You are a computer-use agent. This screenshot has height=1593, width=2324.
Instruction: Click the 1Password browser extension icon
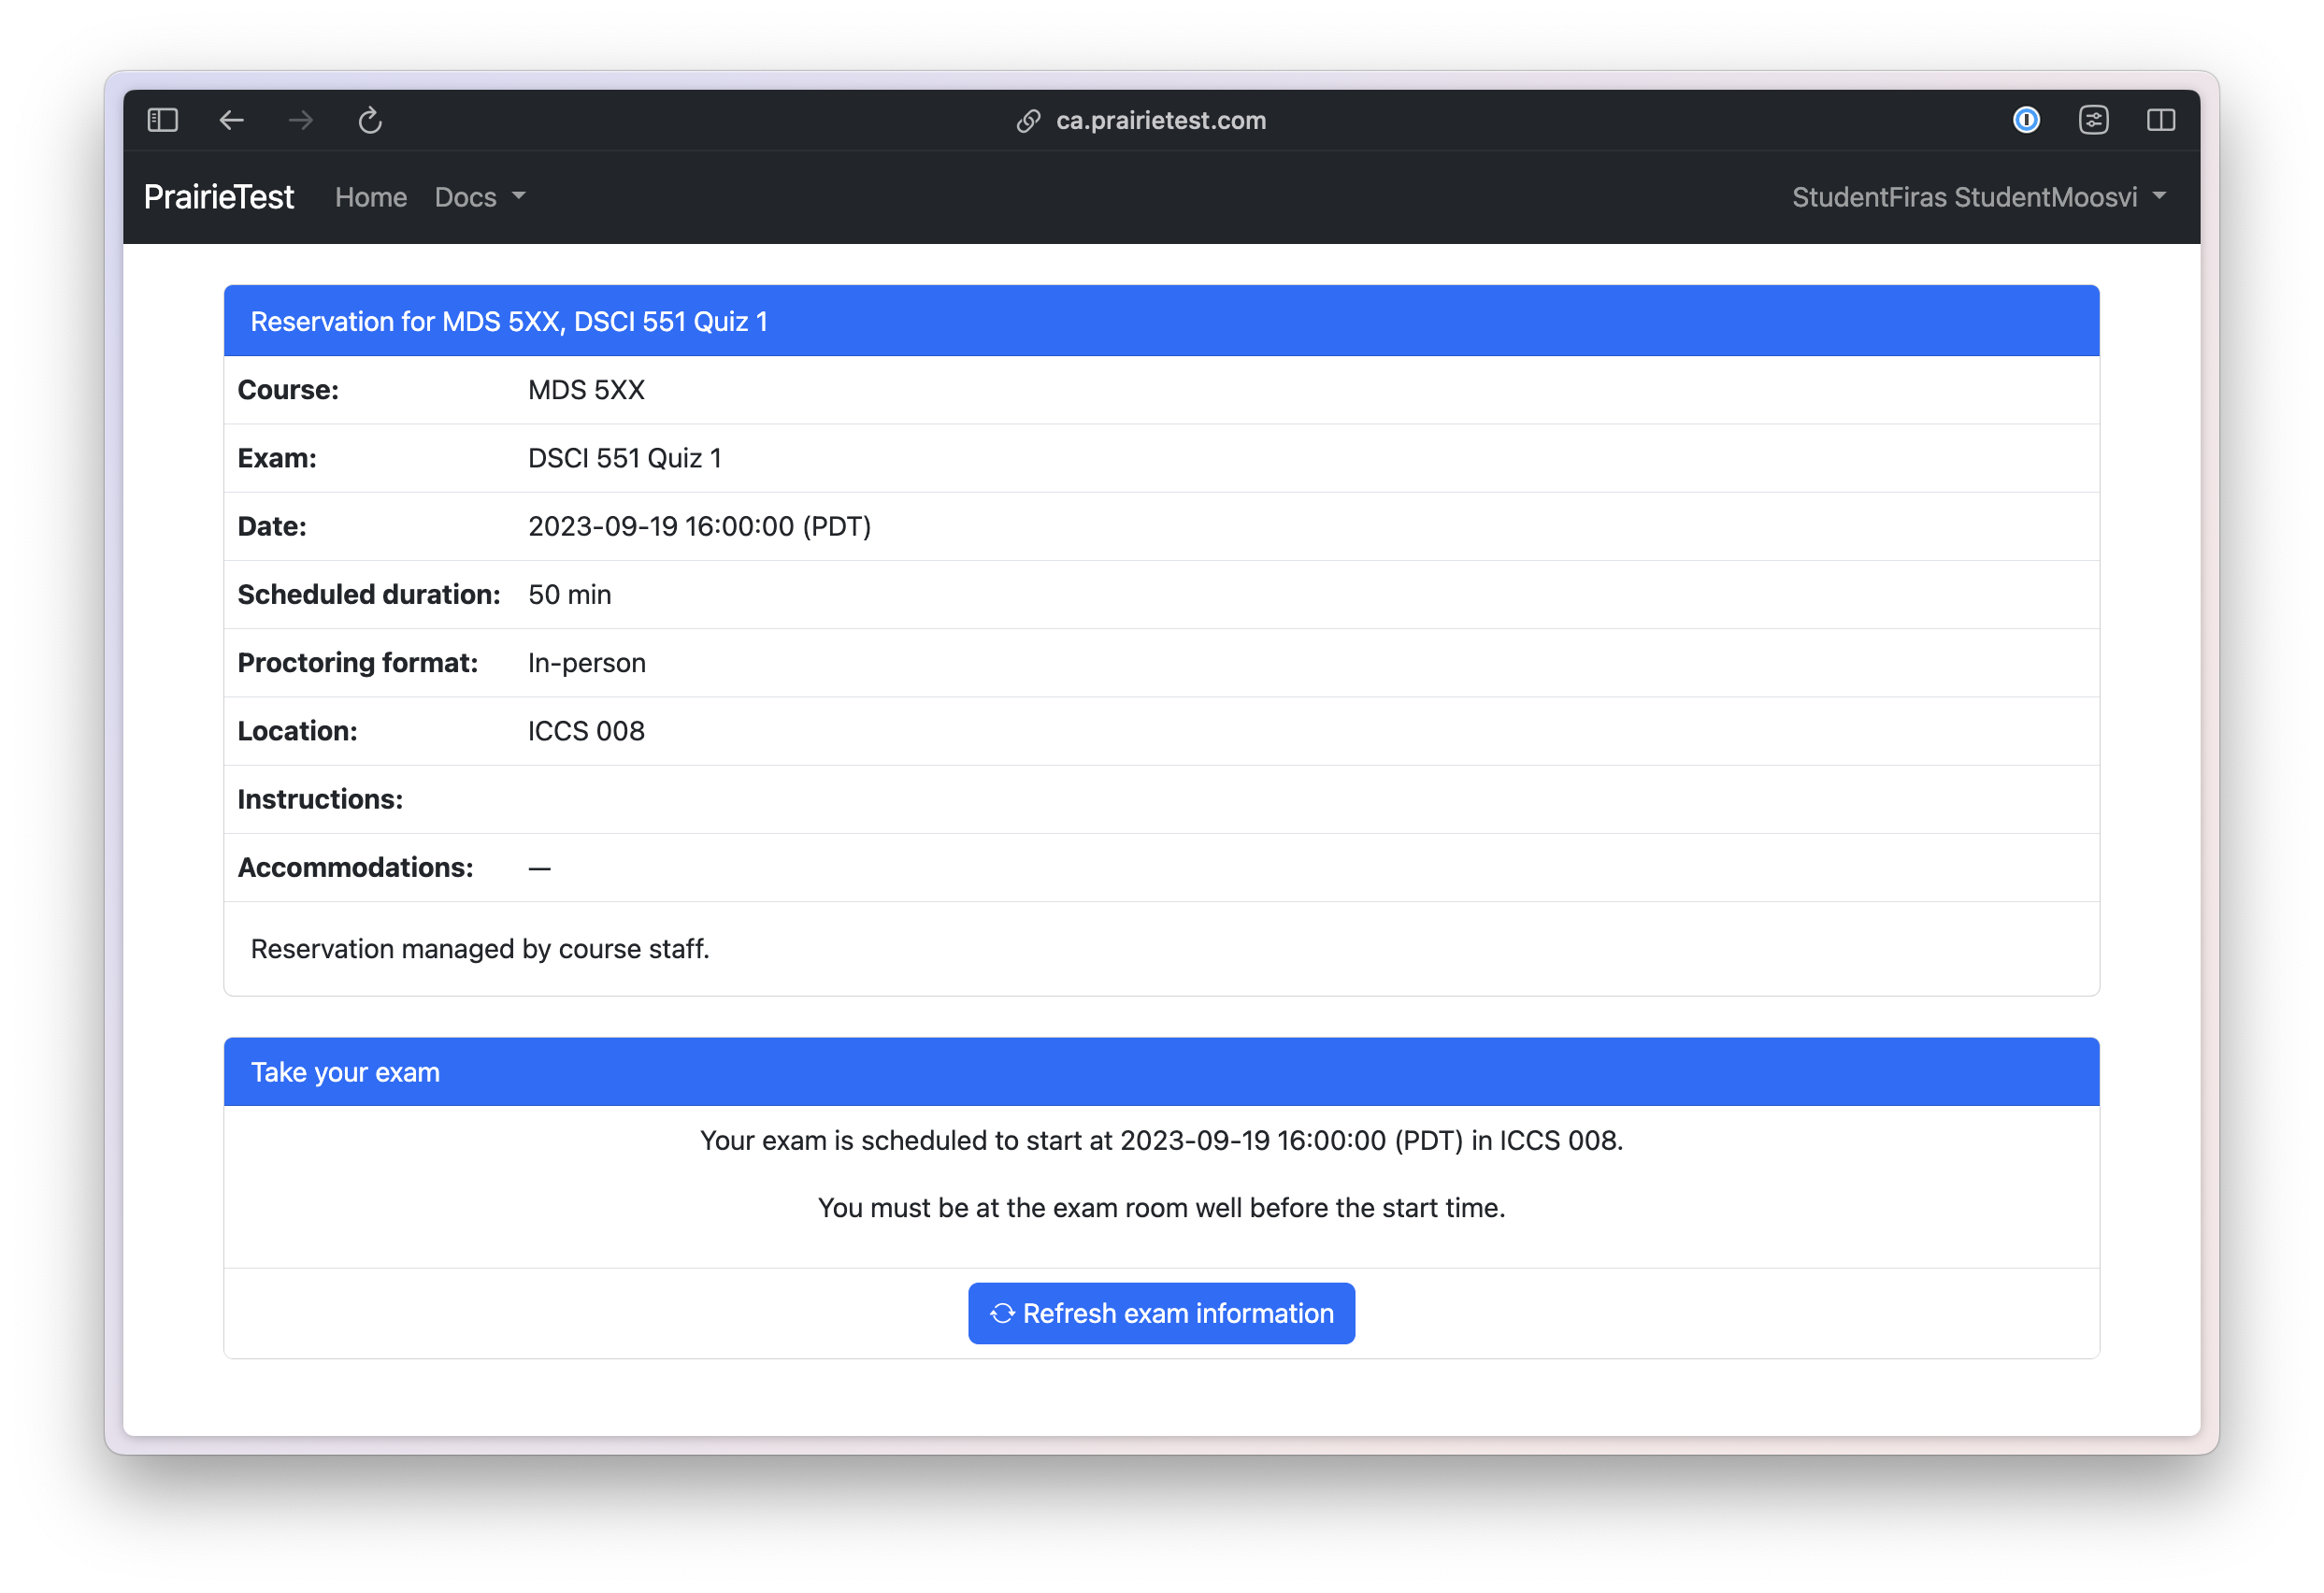[2024, 119]
